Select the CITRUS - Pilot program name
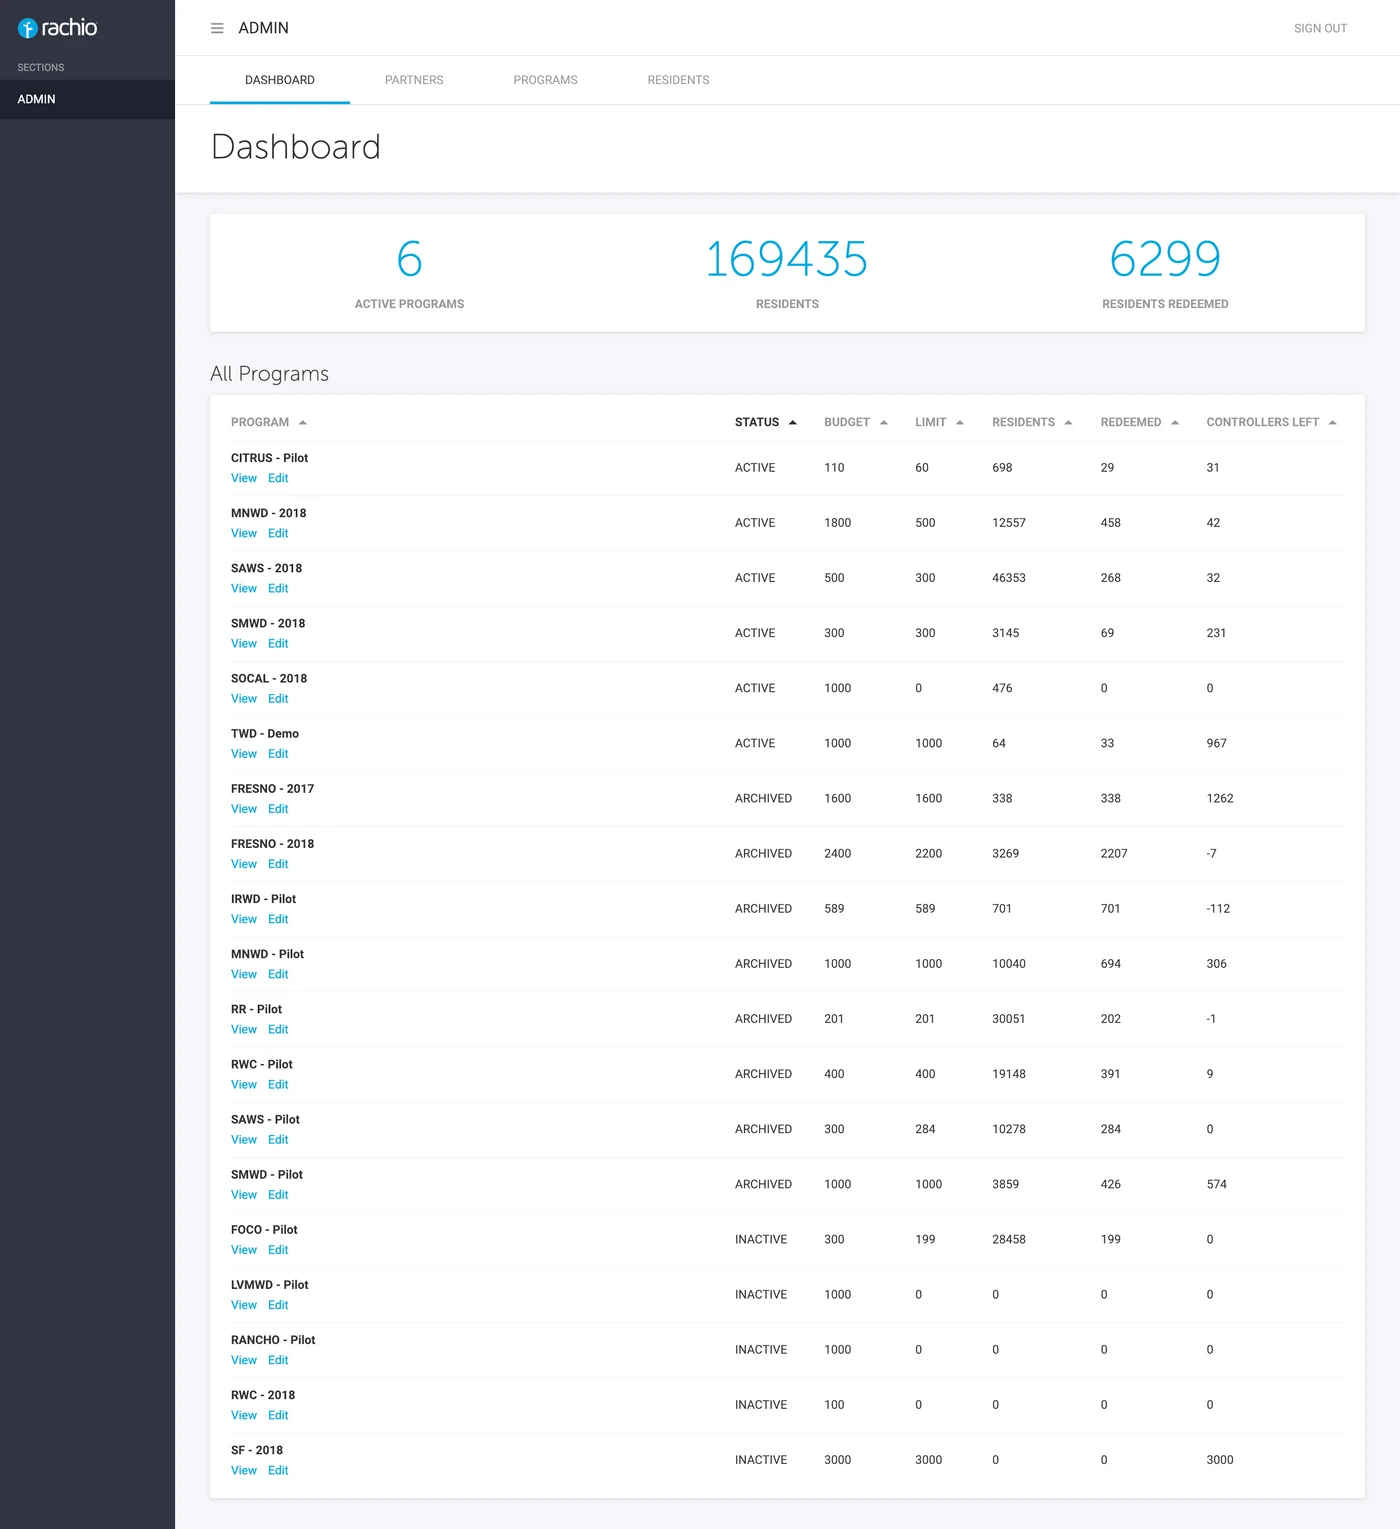1400x1529 pixels. pos(269,458)
